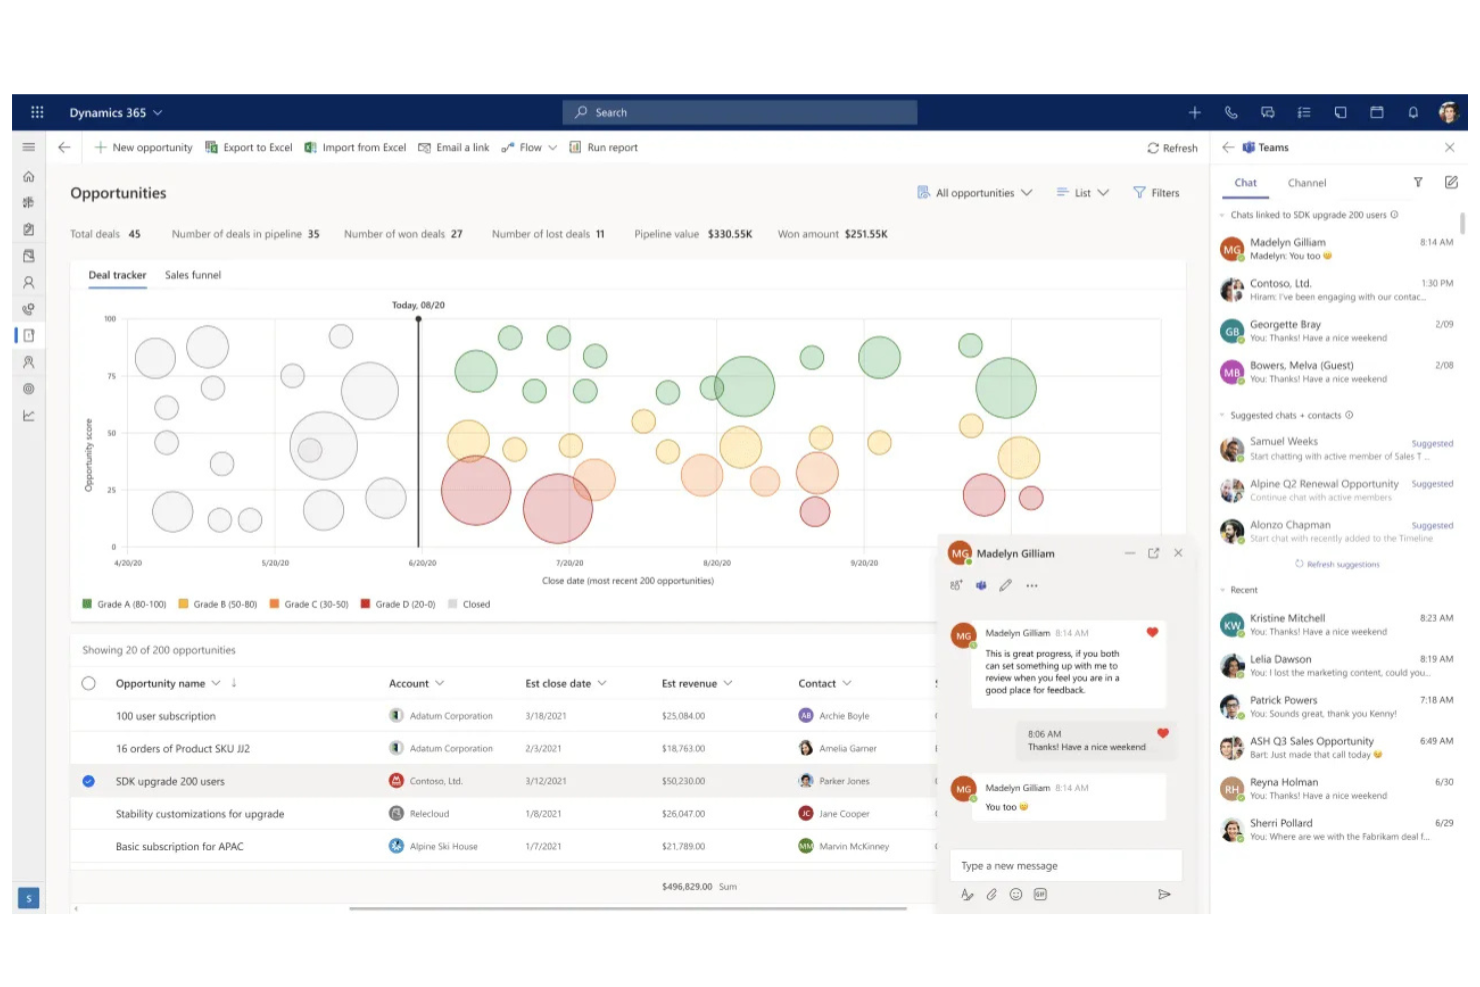Click the attach file icon in the chat
The width and height of the screenshot is (1480, 987).
(x=991, y=895)
